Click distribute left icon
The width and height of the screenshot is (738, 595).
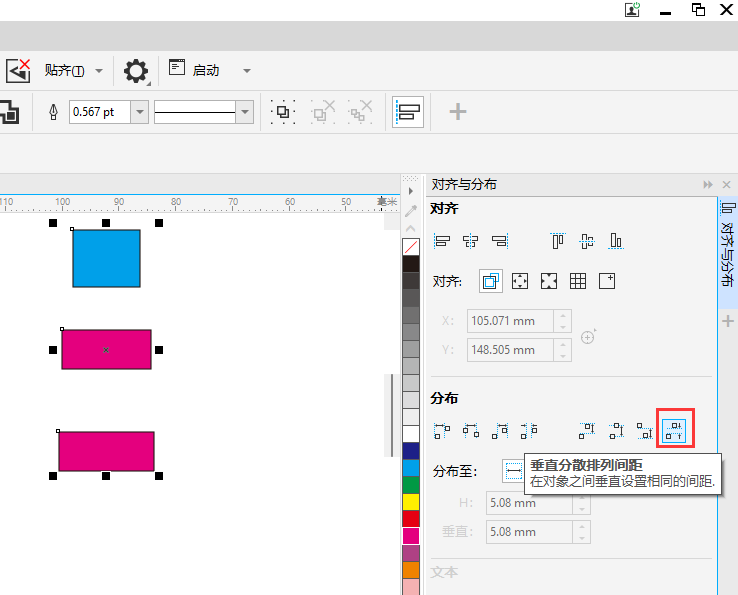click(x=441, y=431)
